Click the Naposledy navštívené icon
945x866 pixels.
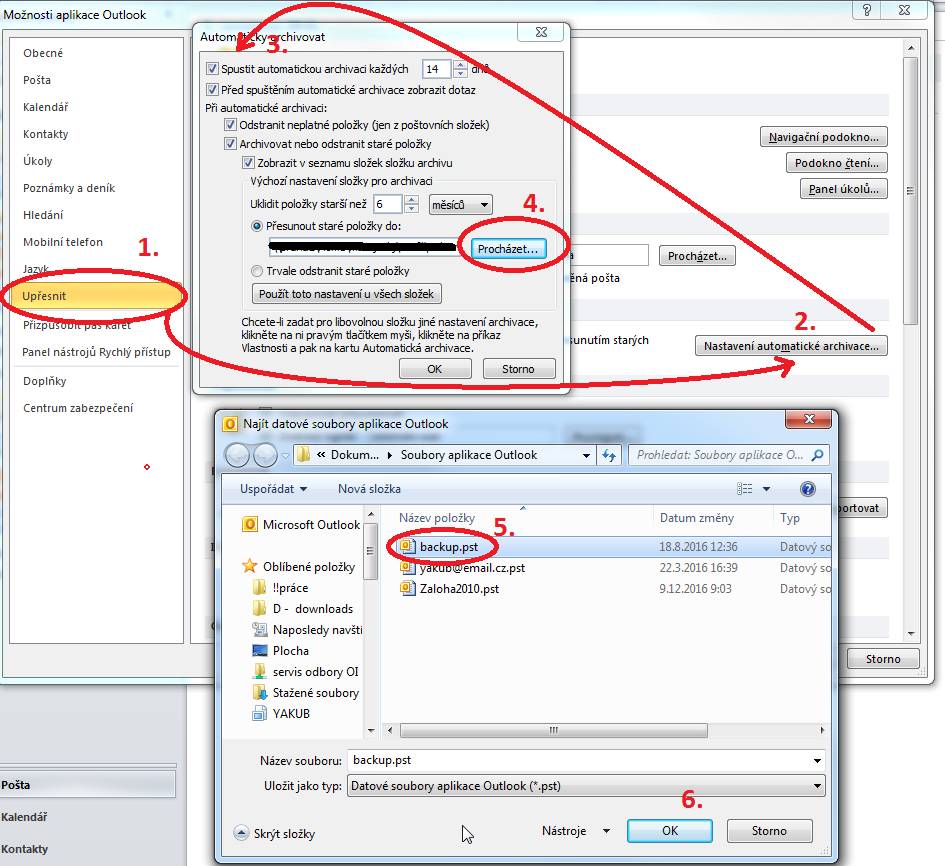pos(260,630)
